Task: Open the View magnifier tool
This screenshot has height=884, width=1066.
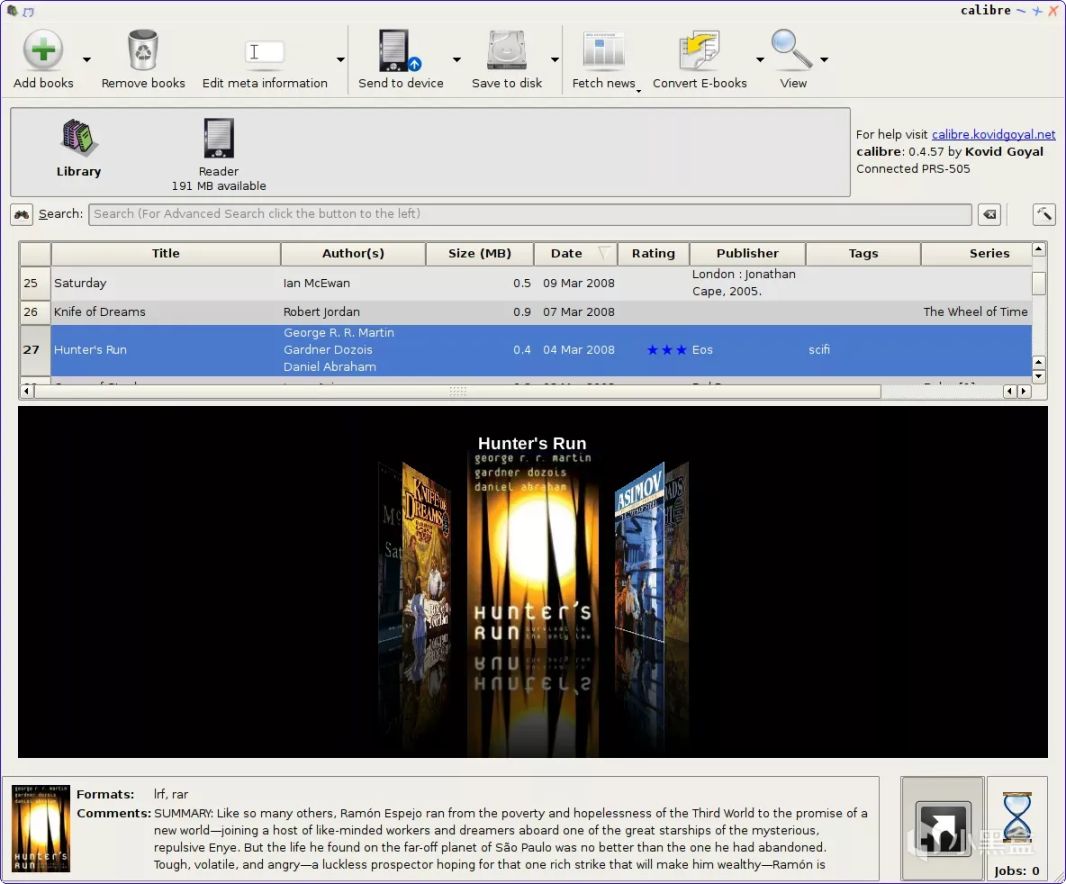Action: [x=792, y=50]
